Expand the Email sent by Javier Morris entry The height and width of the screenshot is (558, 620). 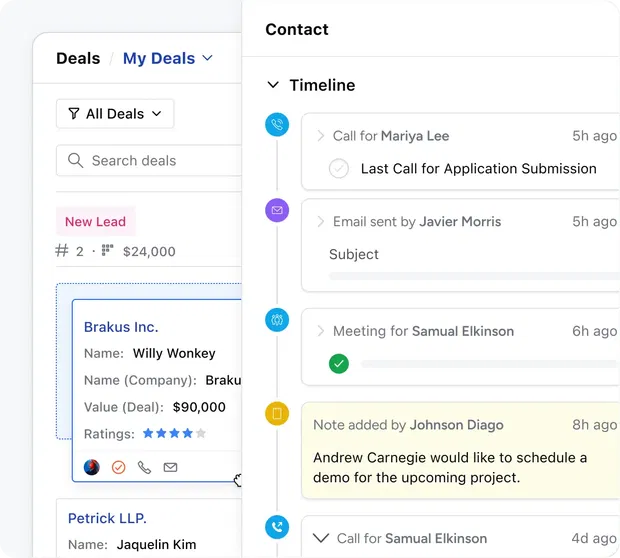tap(320, 221)
